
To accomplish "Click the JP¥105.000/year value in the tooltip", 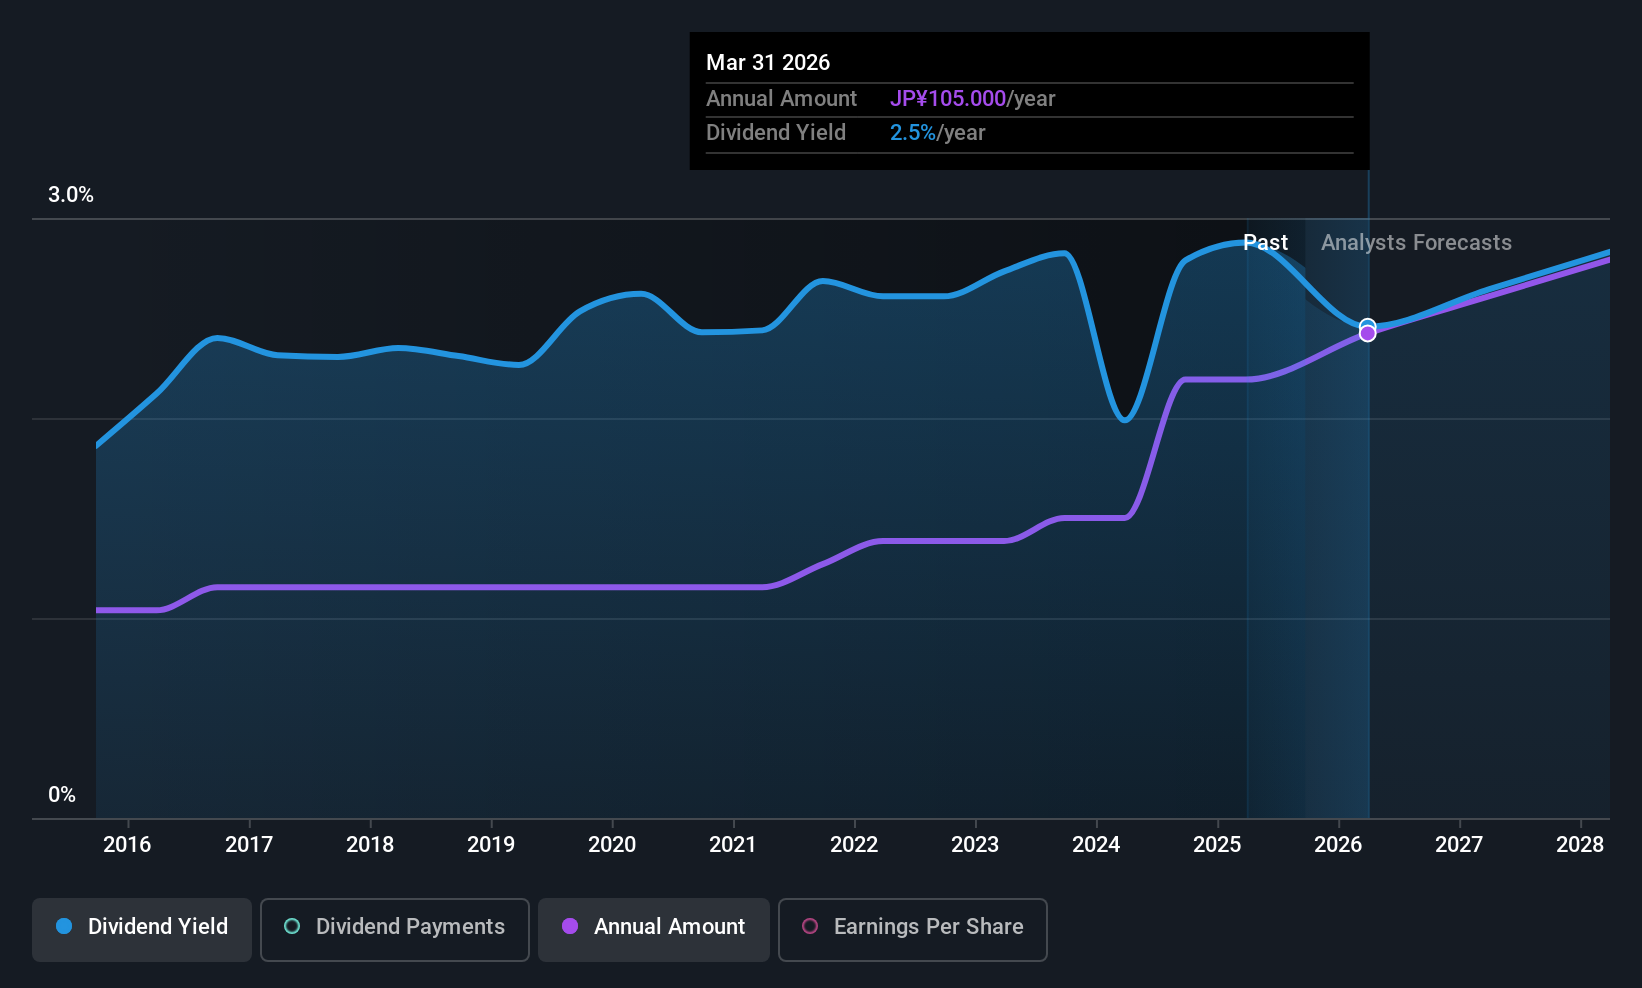I will [948, 98].
